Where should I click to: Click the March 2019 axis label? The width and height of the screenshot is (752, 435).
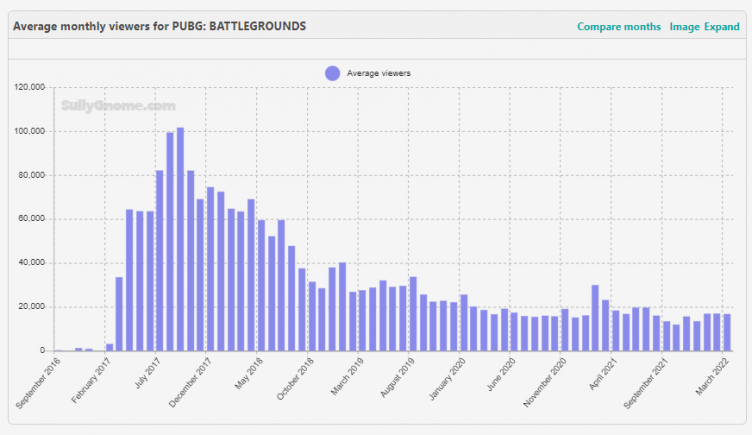[x=348, y=377]
